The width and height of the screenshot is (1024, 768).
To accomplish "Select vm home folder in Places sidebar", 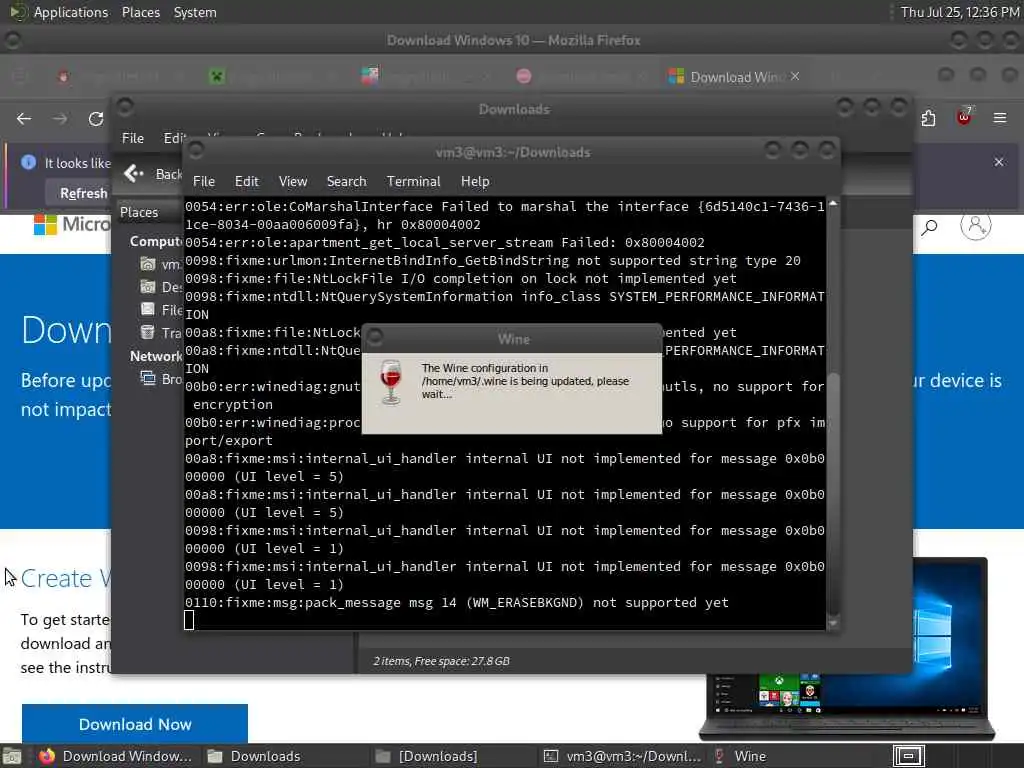I will [160, 264].
